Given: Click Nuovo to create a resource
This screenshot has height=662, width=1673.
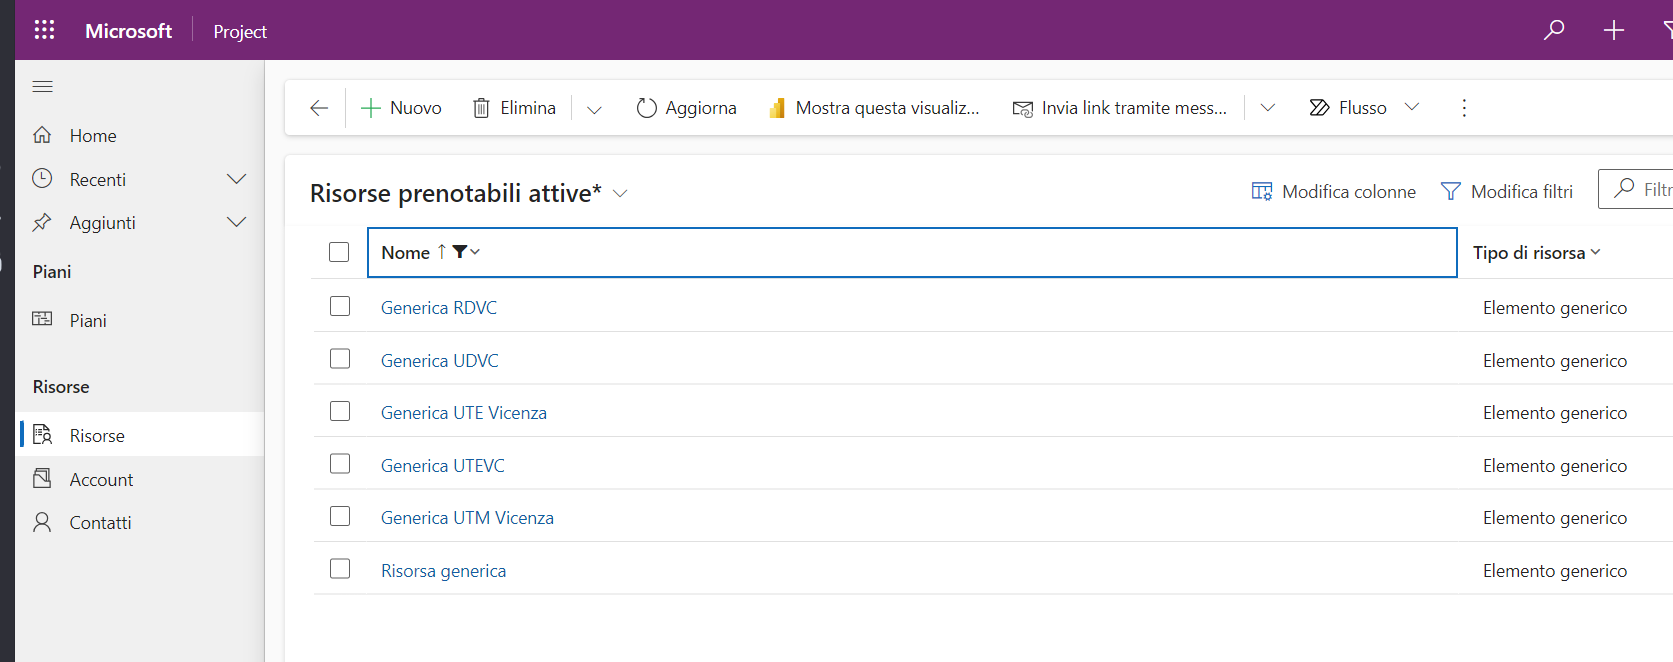Looking at the screenshot, I should [400, 108].
